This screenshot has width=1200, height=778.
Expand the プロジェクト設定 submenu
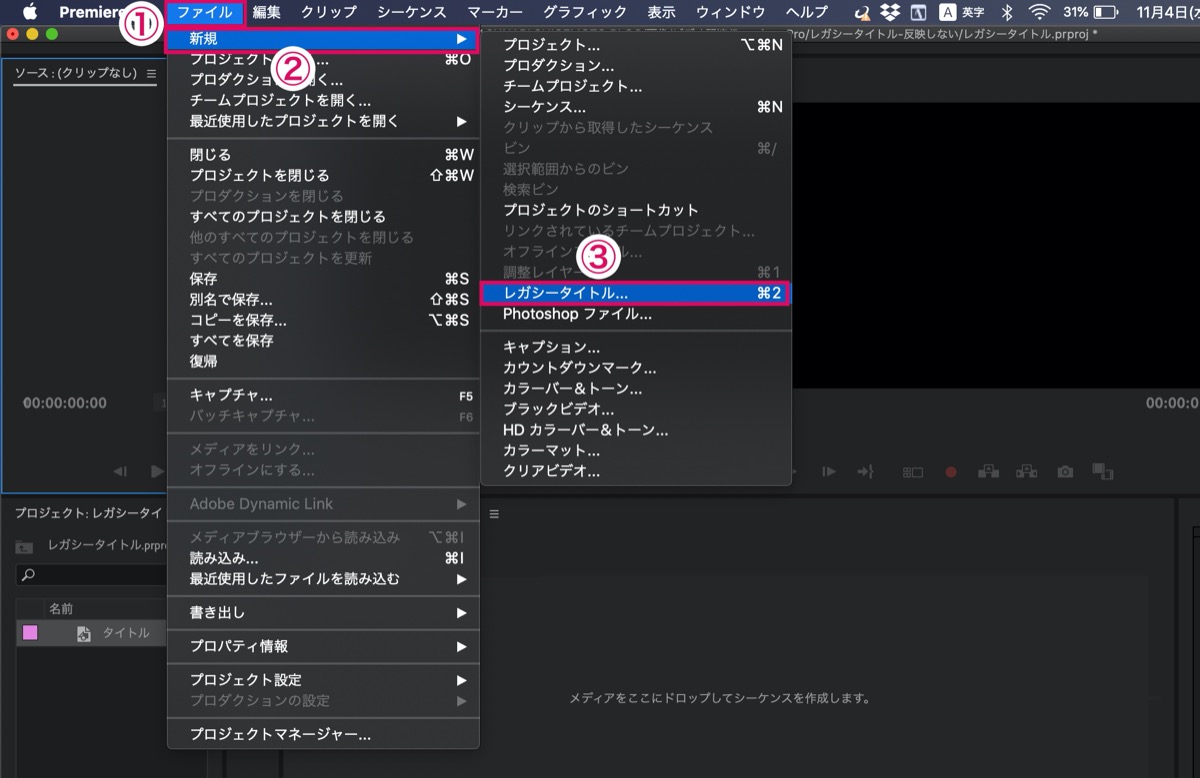coord(323,680)
